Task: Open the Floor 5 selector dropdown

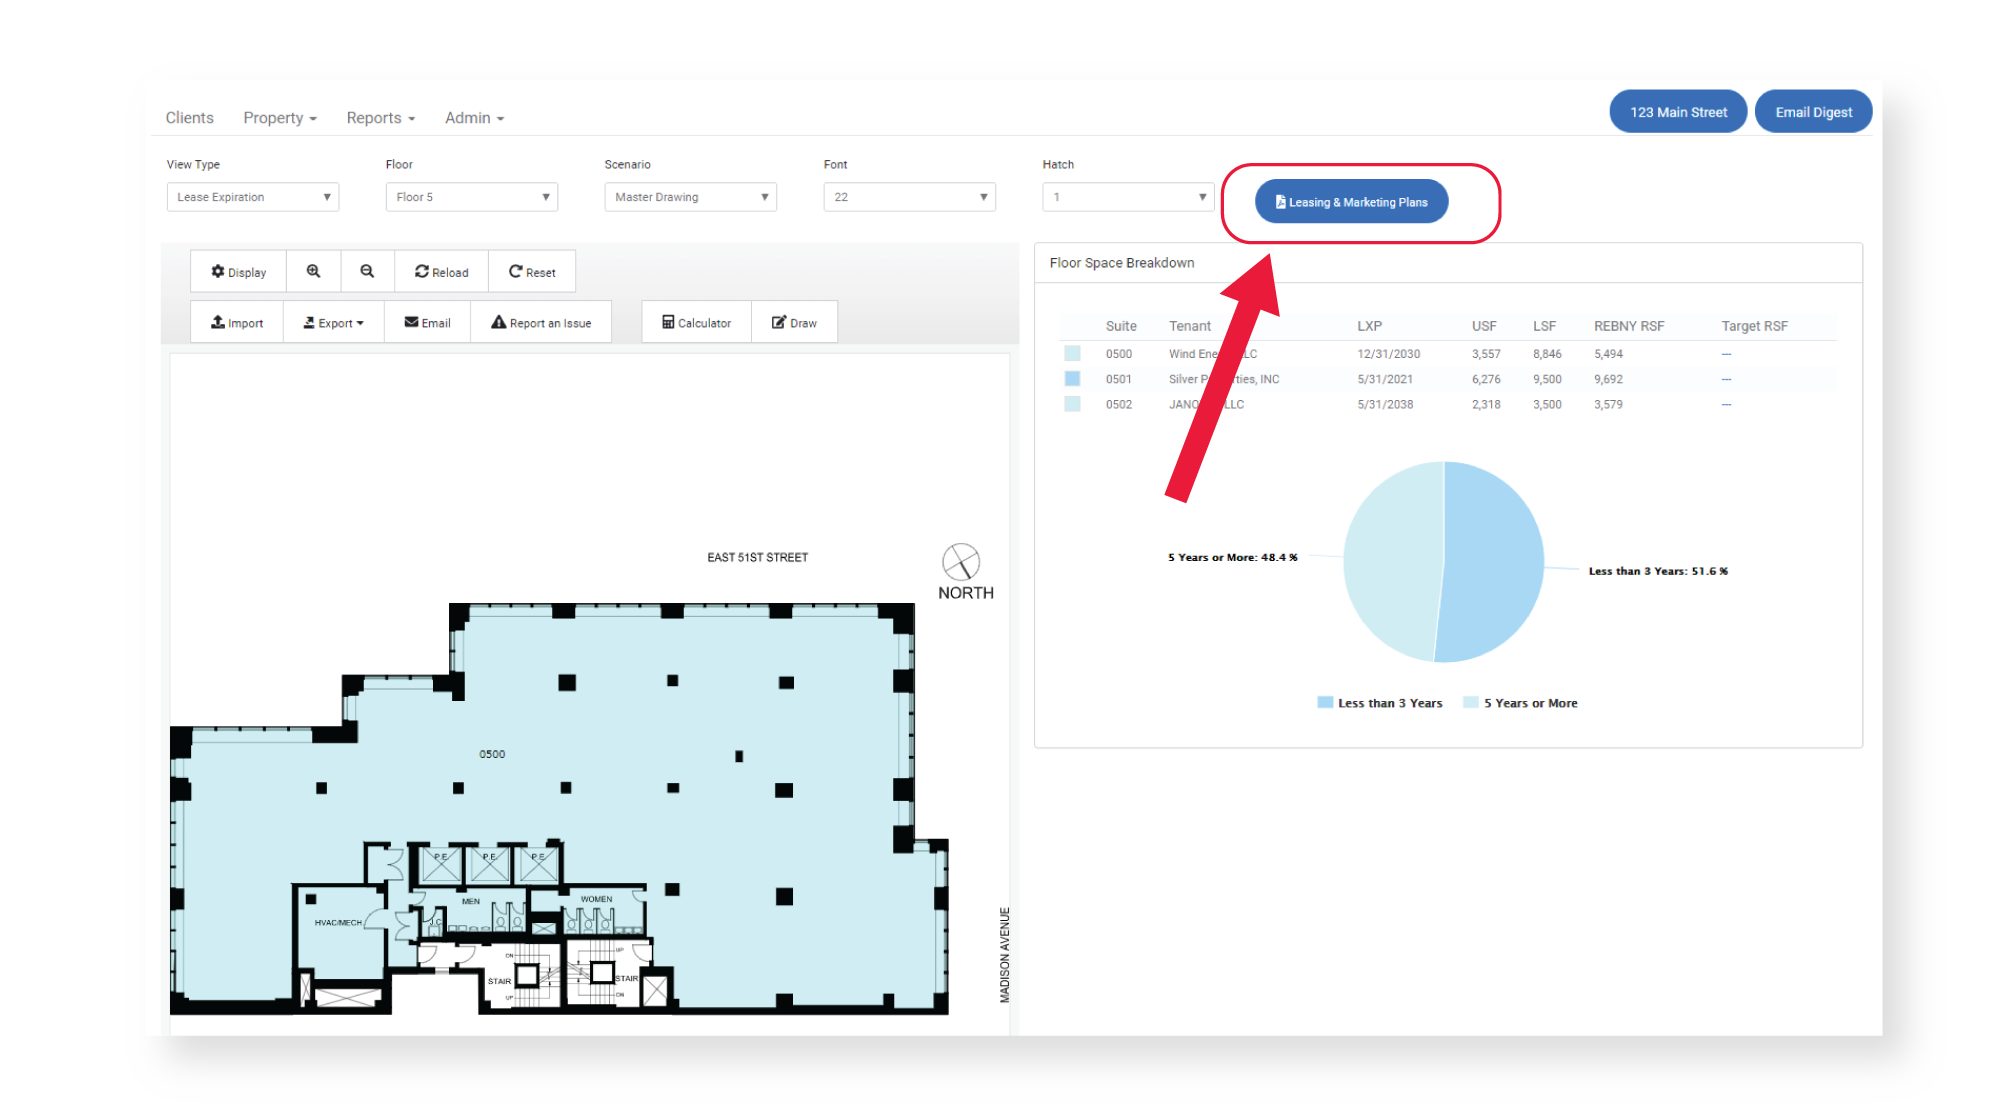Action: (x=472, y=197)
